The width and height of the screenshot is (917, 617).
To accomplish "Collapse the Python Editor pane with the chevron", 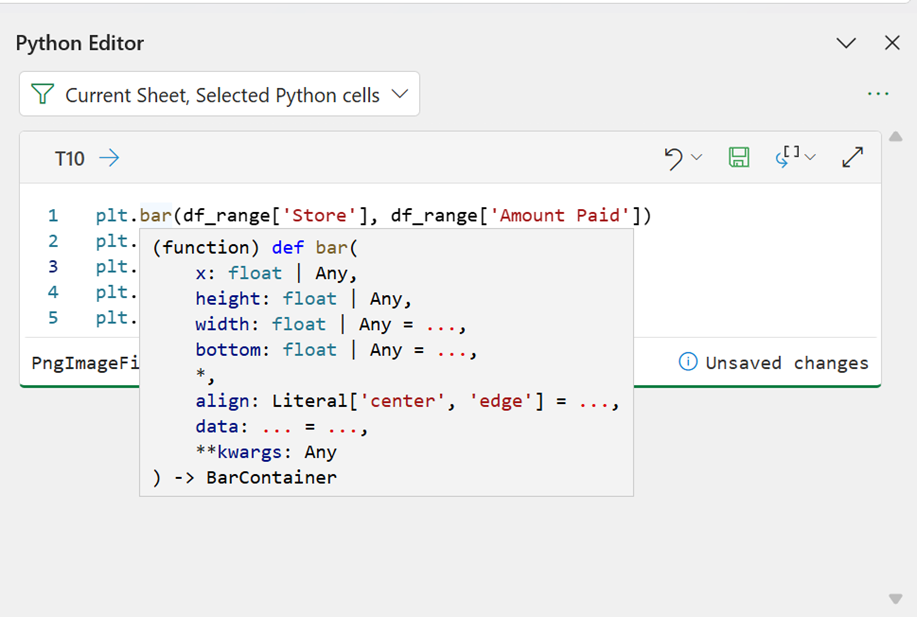I will [846, 43].
